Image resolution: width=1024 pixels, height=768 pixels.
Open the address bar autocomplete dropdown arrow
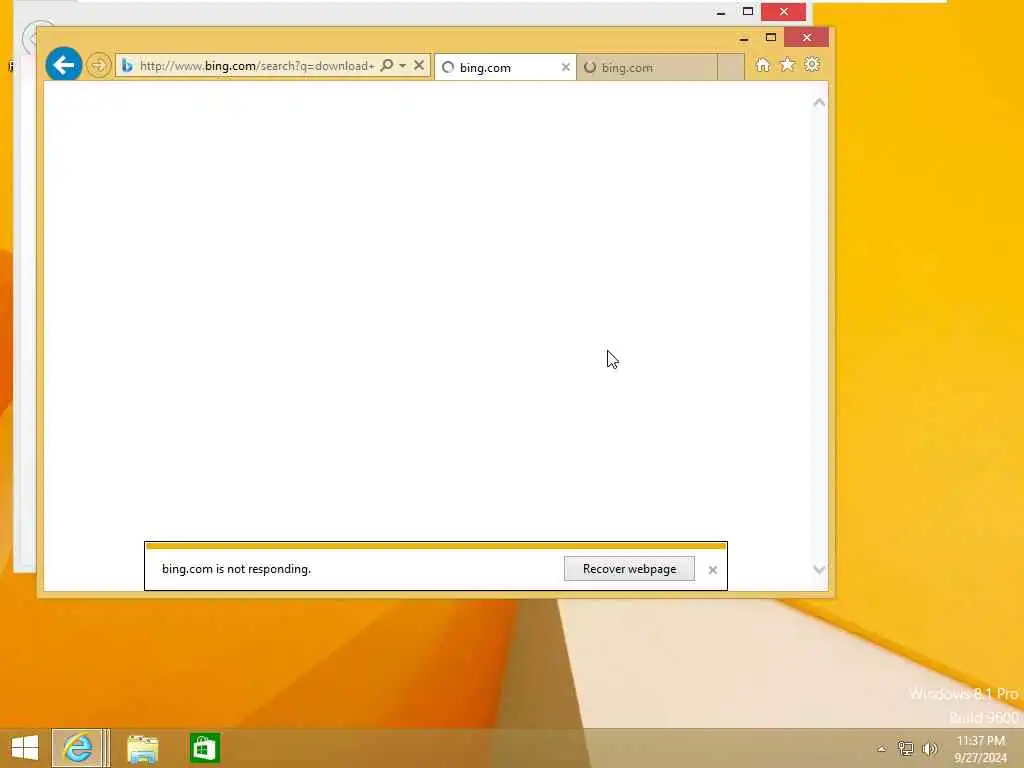point(402,65)
